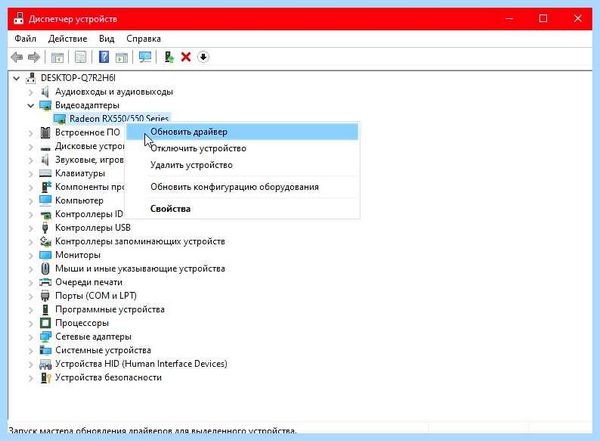Click the properties sheet toolbar icon
This screenshot has width=600, height=441.
pyautogui.click(x=80, y=57)
